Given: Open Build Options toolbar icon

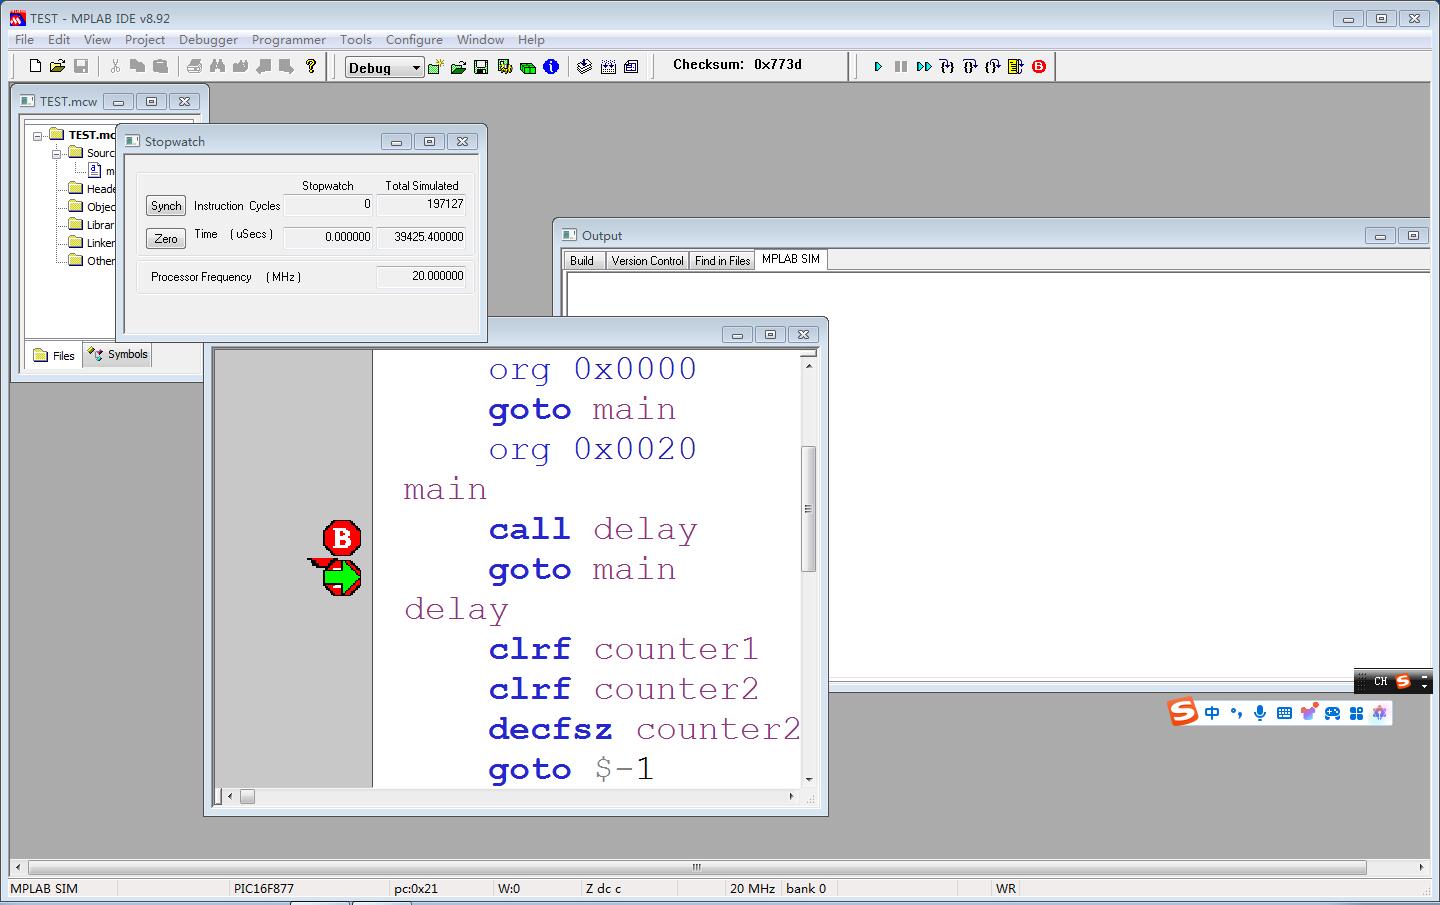Looking at the screenshot, I should tap(504, 67).
